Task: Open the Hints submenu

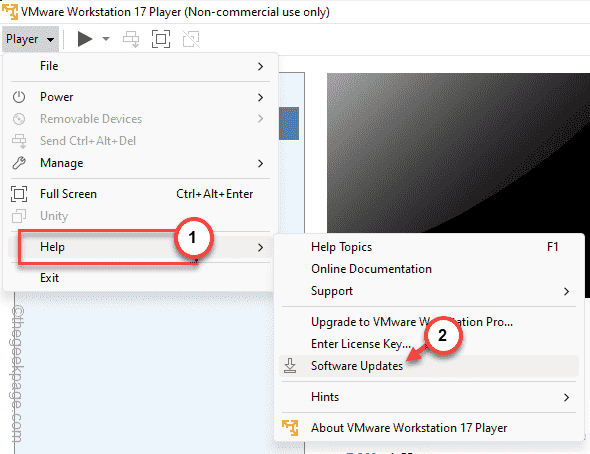Action: point(429,397)
